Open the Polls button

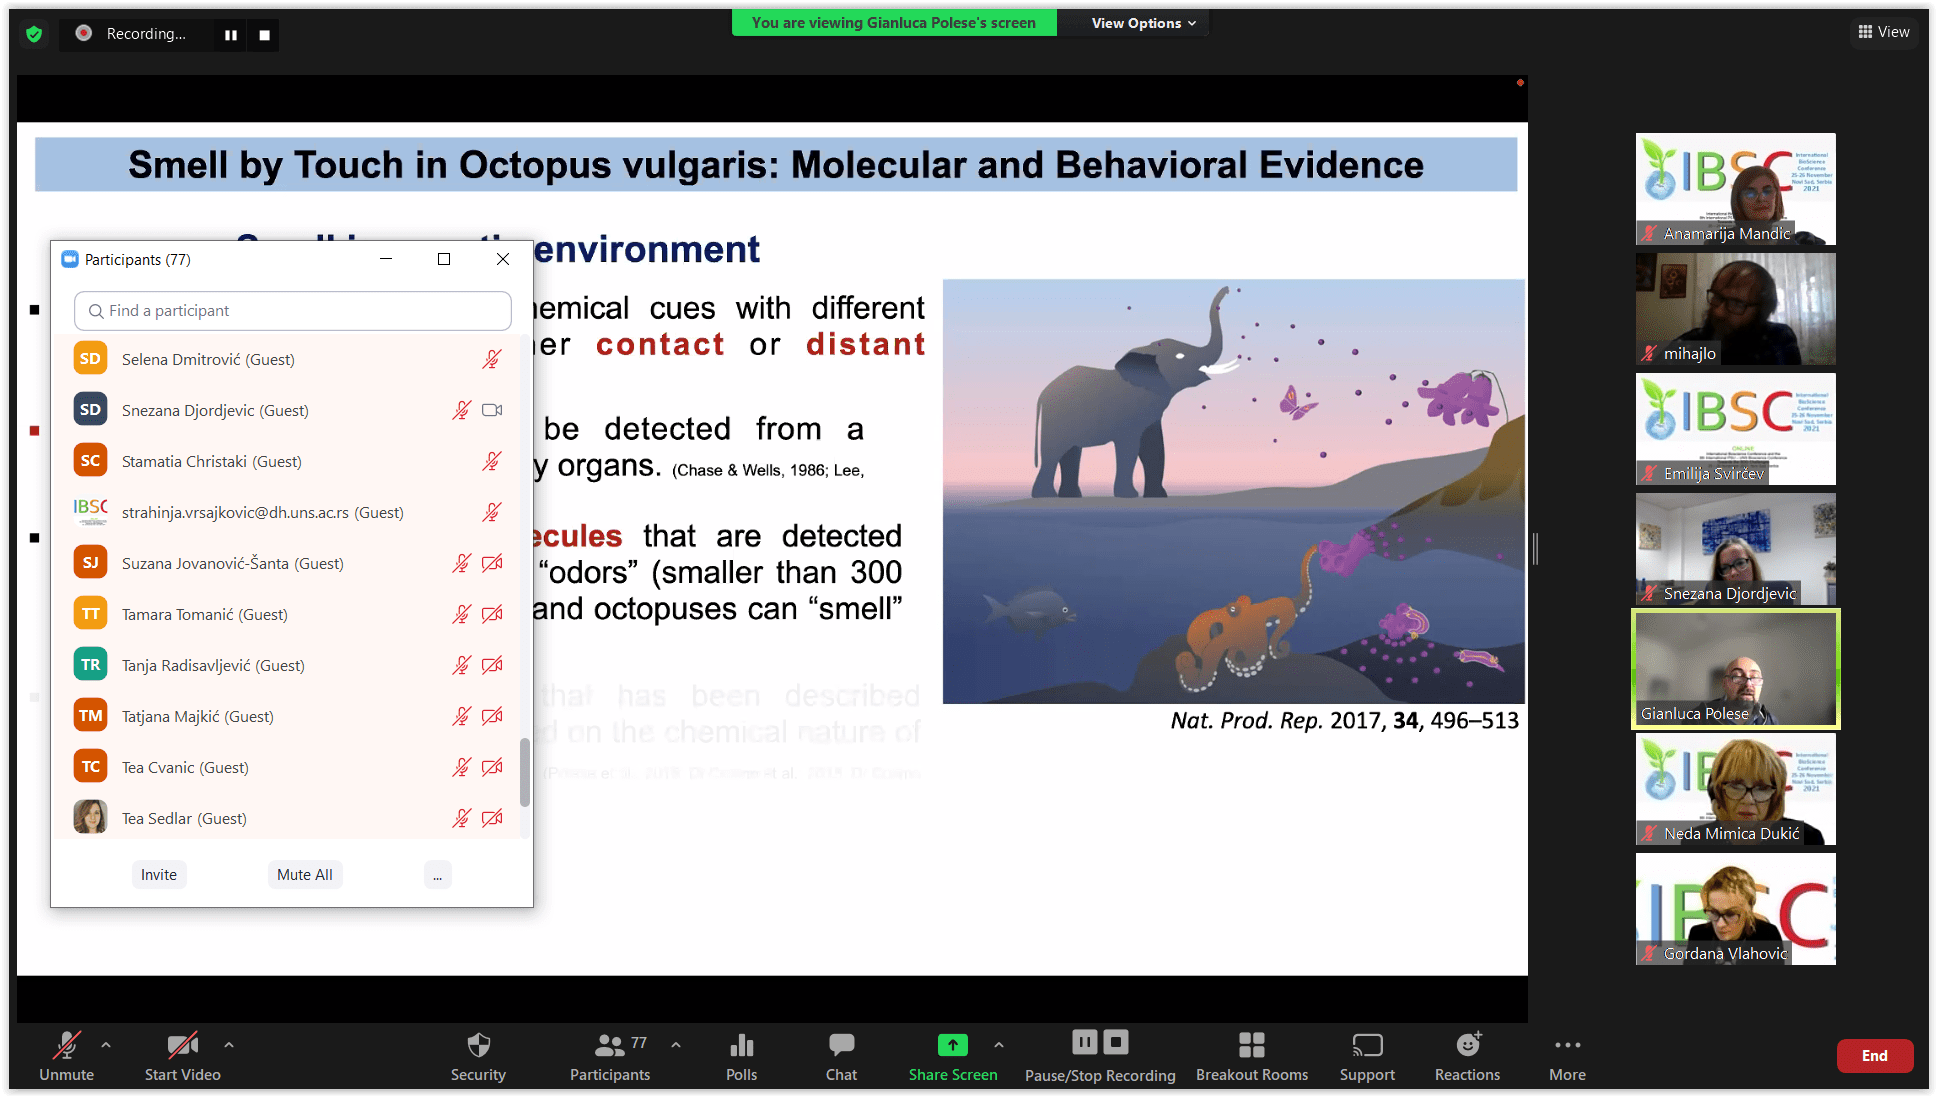click(741, 1057)
